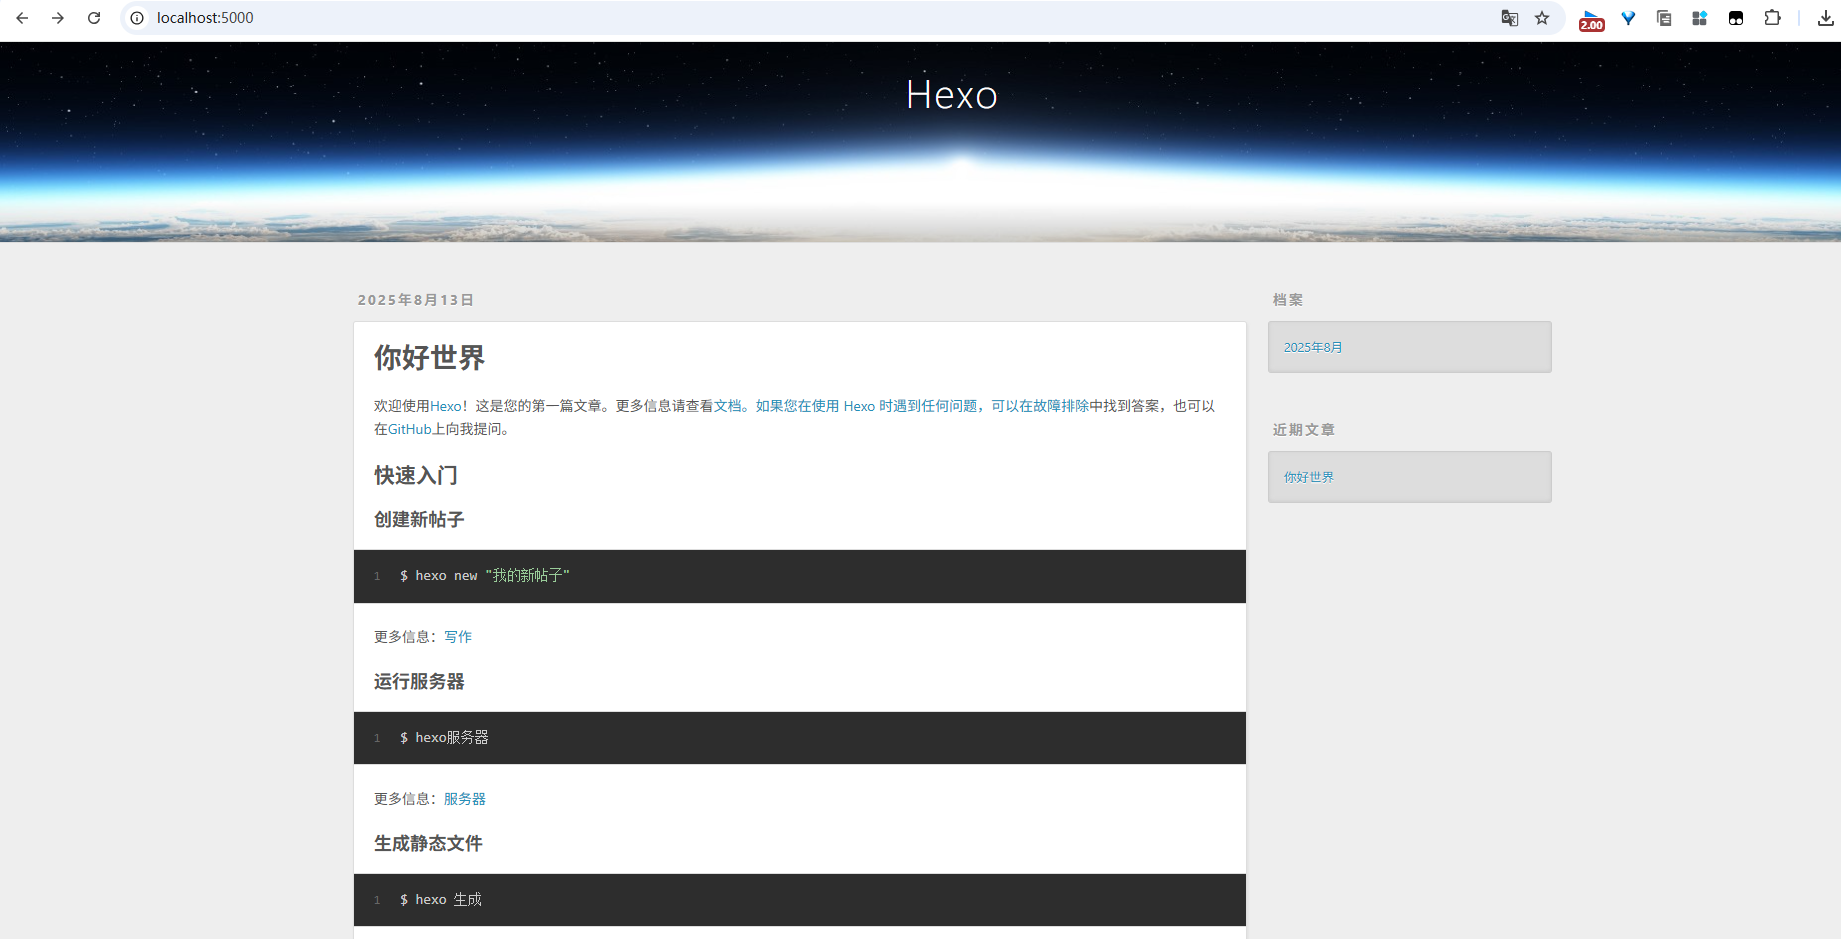Go forward to the next page
The width and height of the screenshot is (1841, 939).
(58, 18)
